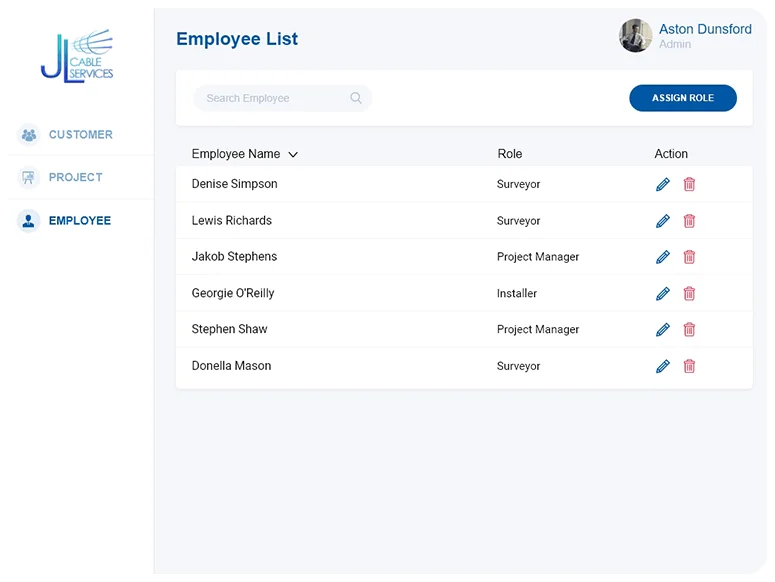Sort by Employee Name chevron
Image resolution: width=775 pixels, height=582 pixels.
coord(293,155)
